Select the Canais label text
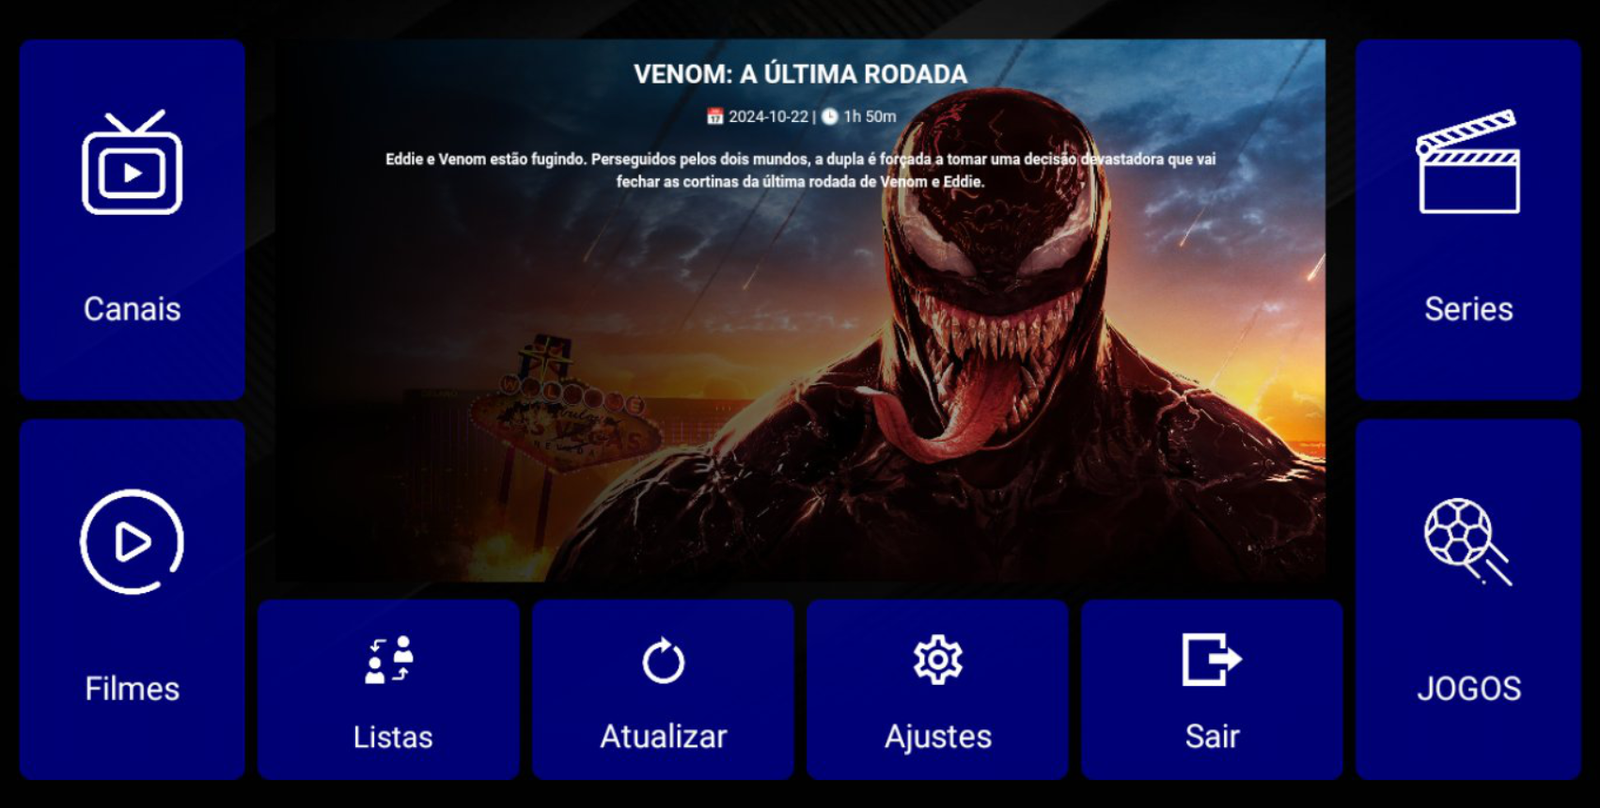 click(x=132, y=309)
